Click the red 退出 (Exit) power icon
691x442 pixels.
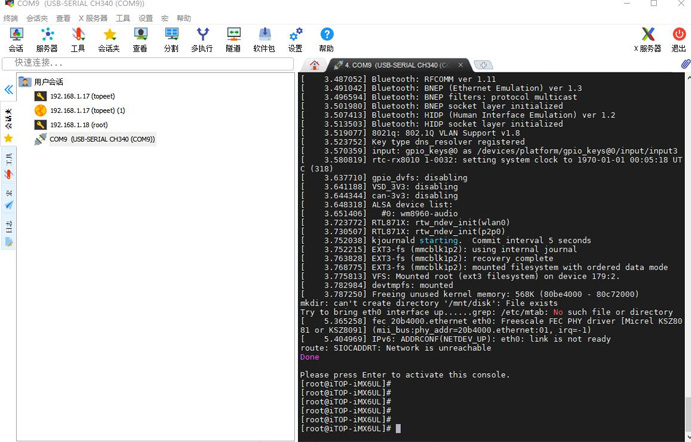[x=679, y=39]
